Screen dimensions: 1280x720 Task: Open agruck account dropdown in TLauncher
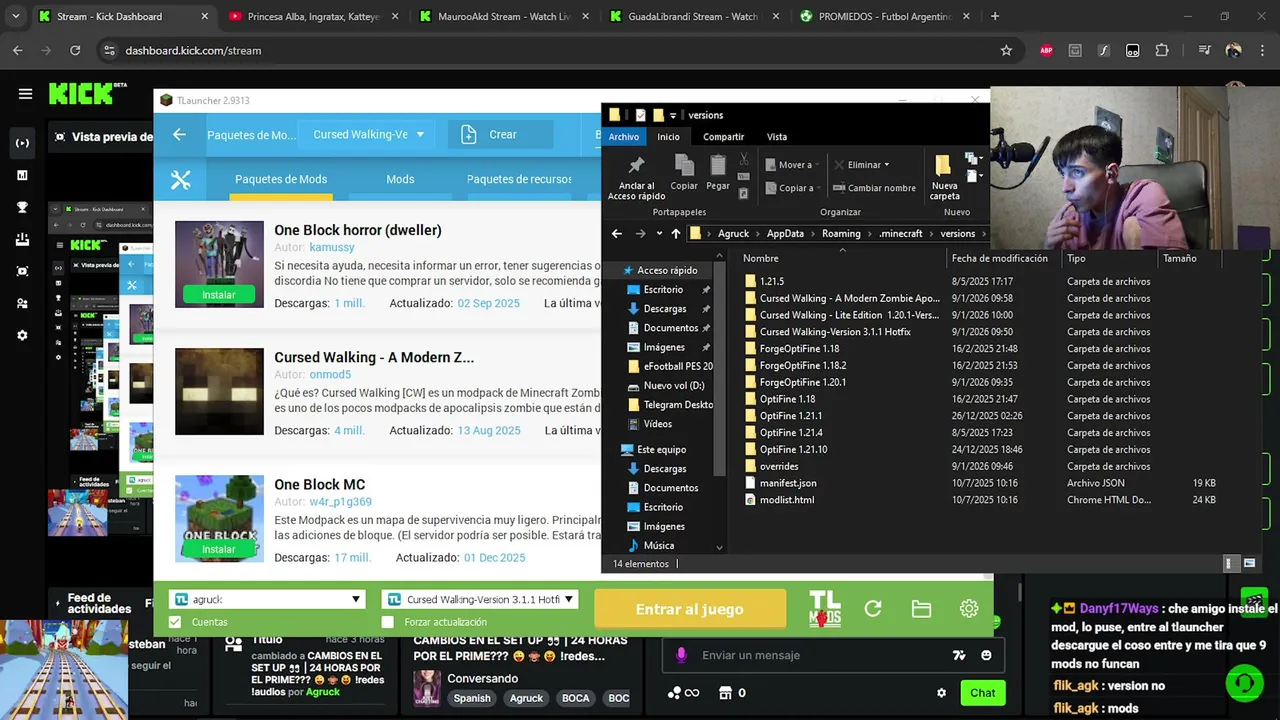pos(267,599)
